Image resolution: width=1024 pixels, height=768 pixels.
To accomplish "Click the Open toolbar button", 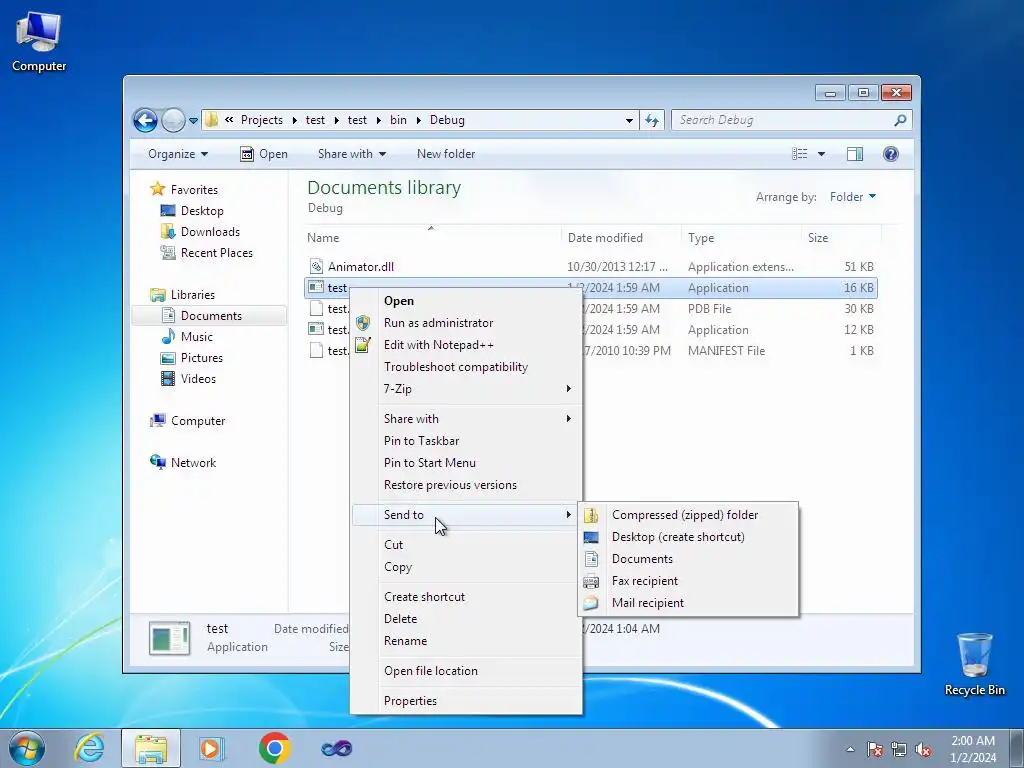I will pyautogui.click(x=264, y=154).
